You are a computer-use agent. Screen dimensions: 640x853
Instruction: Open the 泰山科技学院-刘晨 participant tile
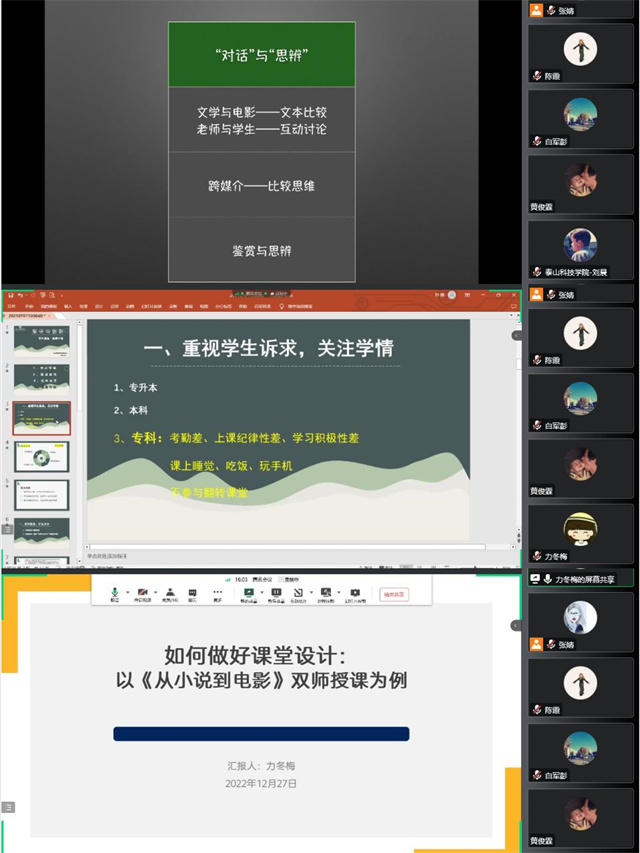tap(580, 249)
